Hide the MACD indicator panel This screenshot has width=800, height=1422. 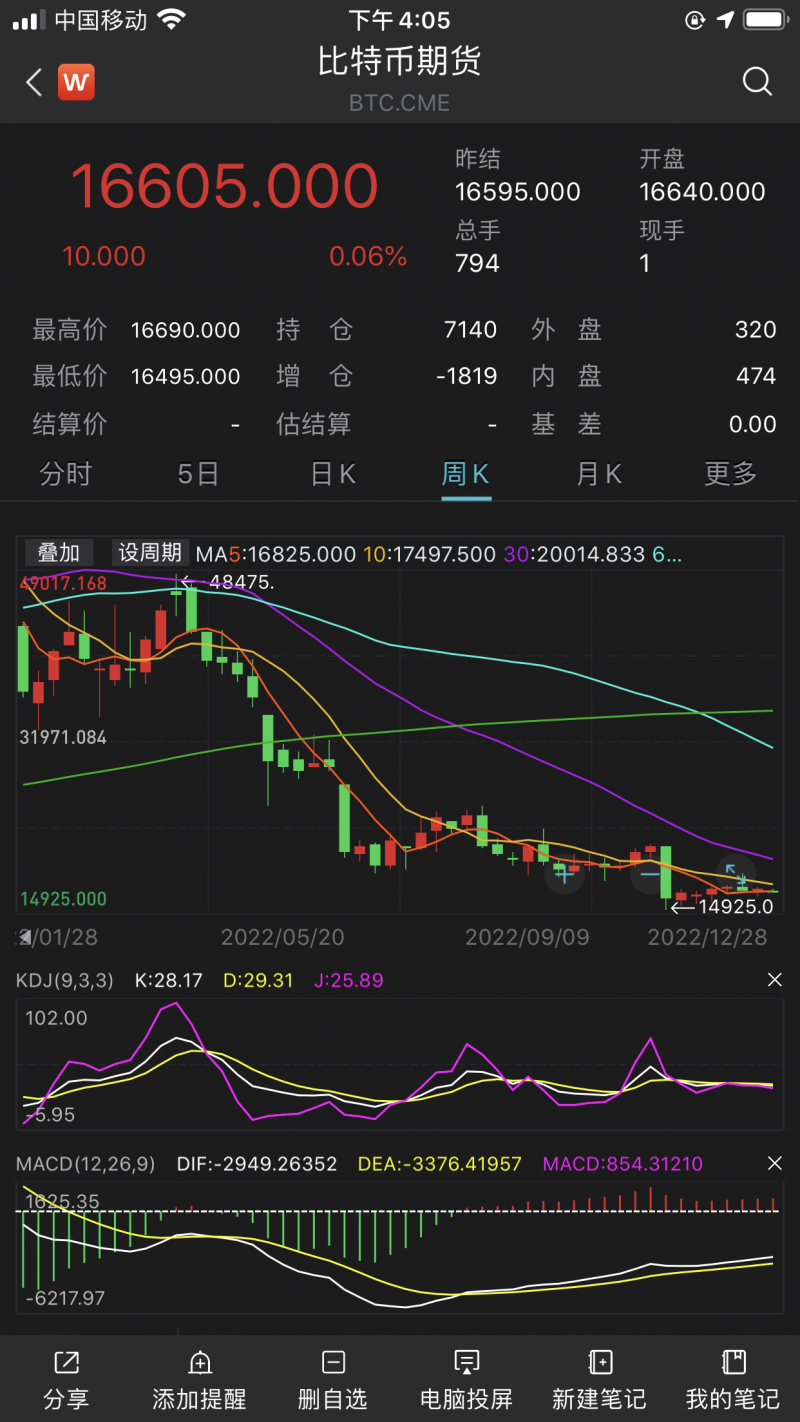(776, 1164)
